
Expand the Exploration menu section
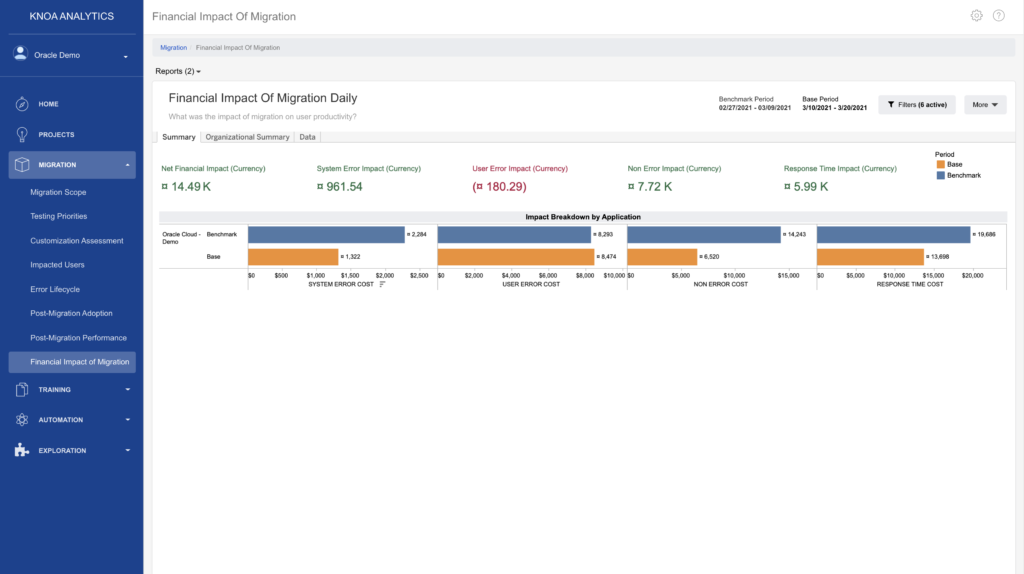(x=127, y=451)
